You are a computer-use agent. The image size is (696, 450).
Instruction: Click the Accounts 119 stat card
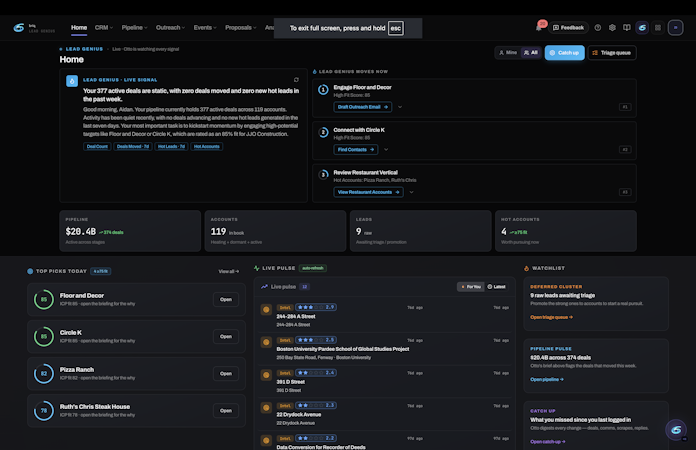coord(275,231)
